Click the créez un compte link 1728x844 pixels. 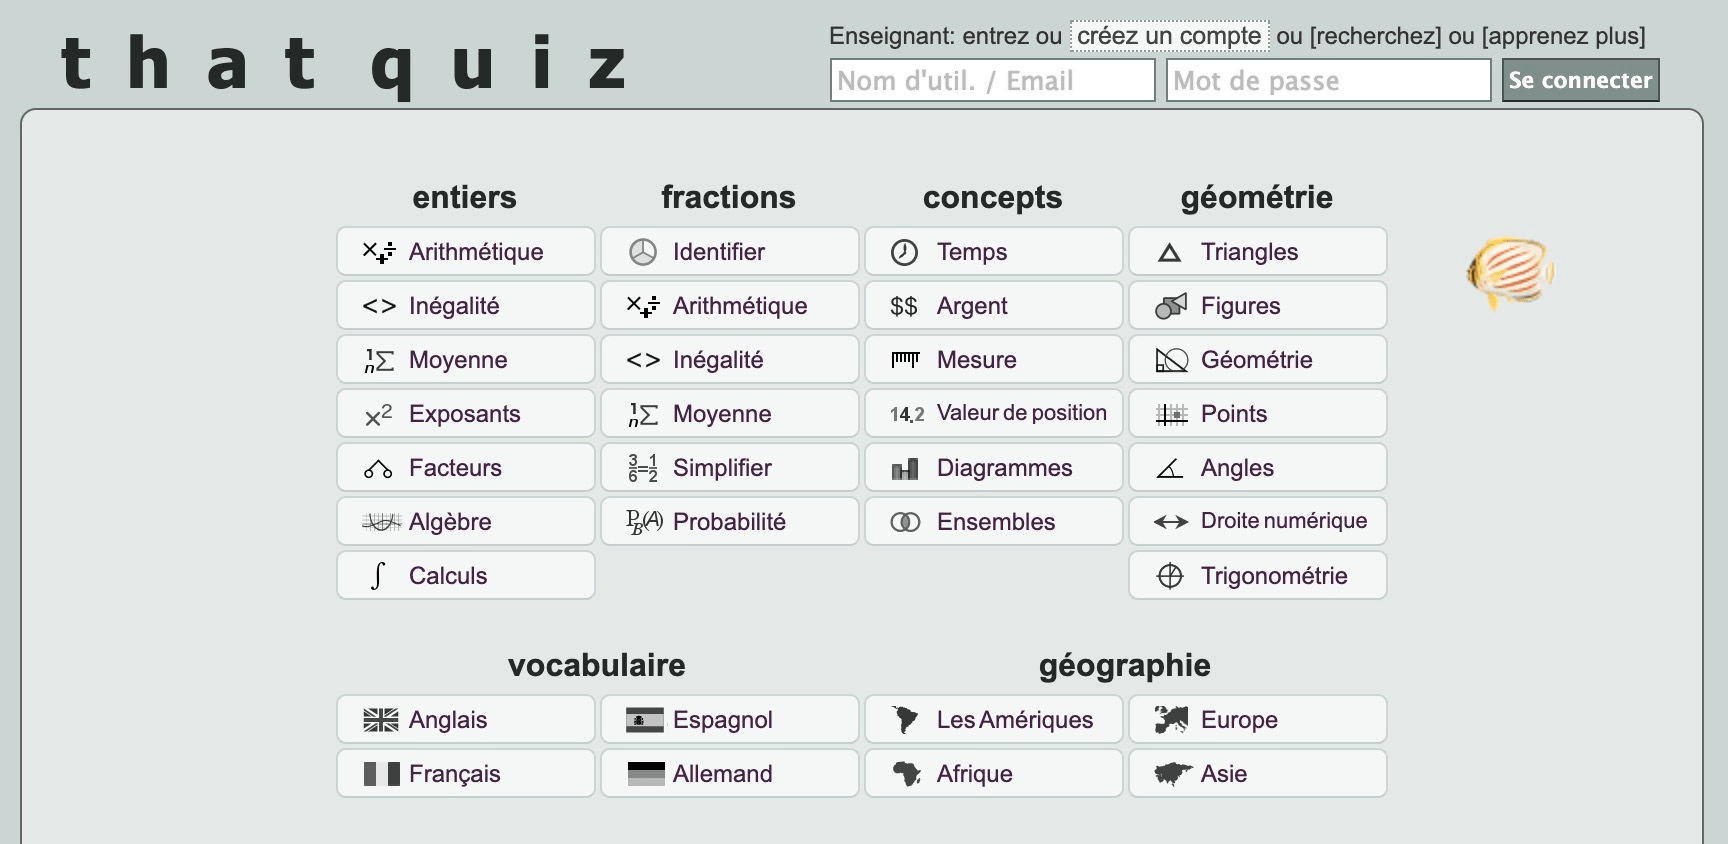point(1167,36)
